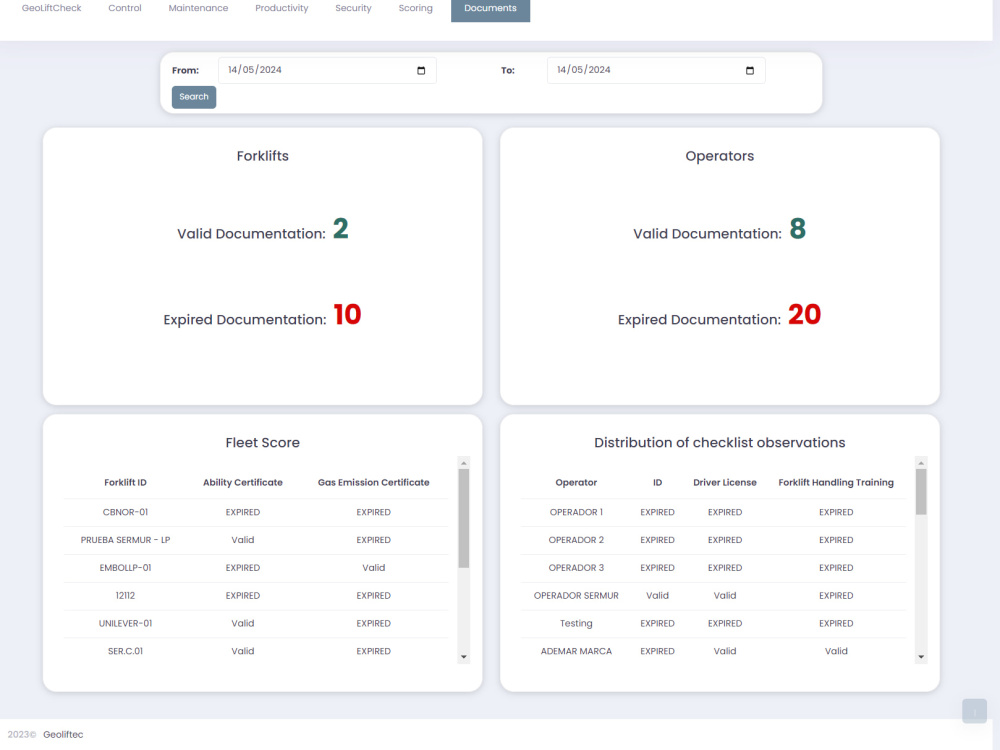Image resolution: width=1000 pixels, height=750 pixels.
Task: Click the Operator column header
Action: click(x=576, y=482)
